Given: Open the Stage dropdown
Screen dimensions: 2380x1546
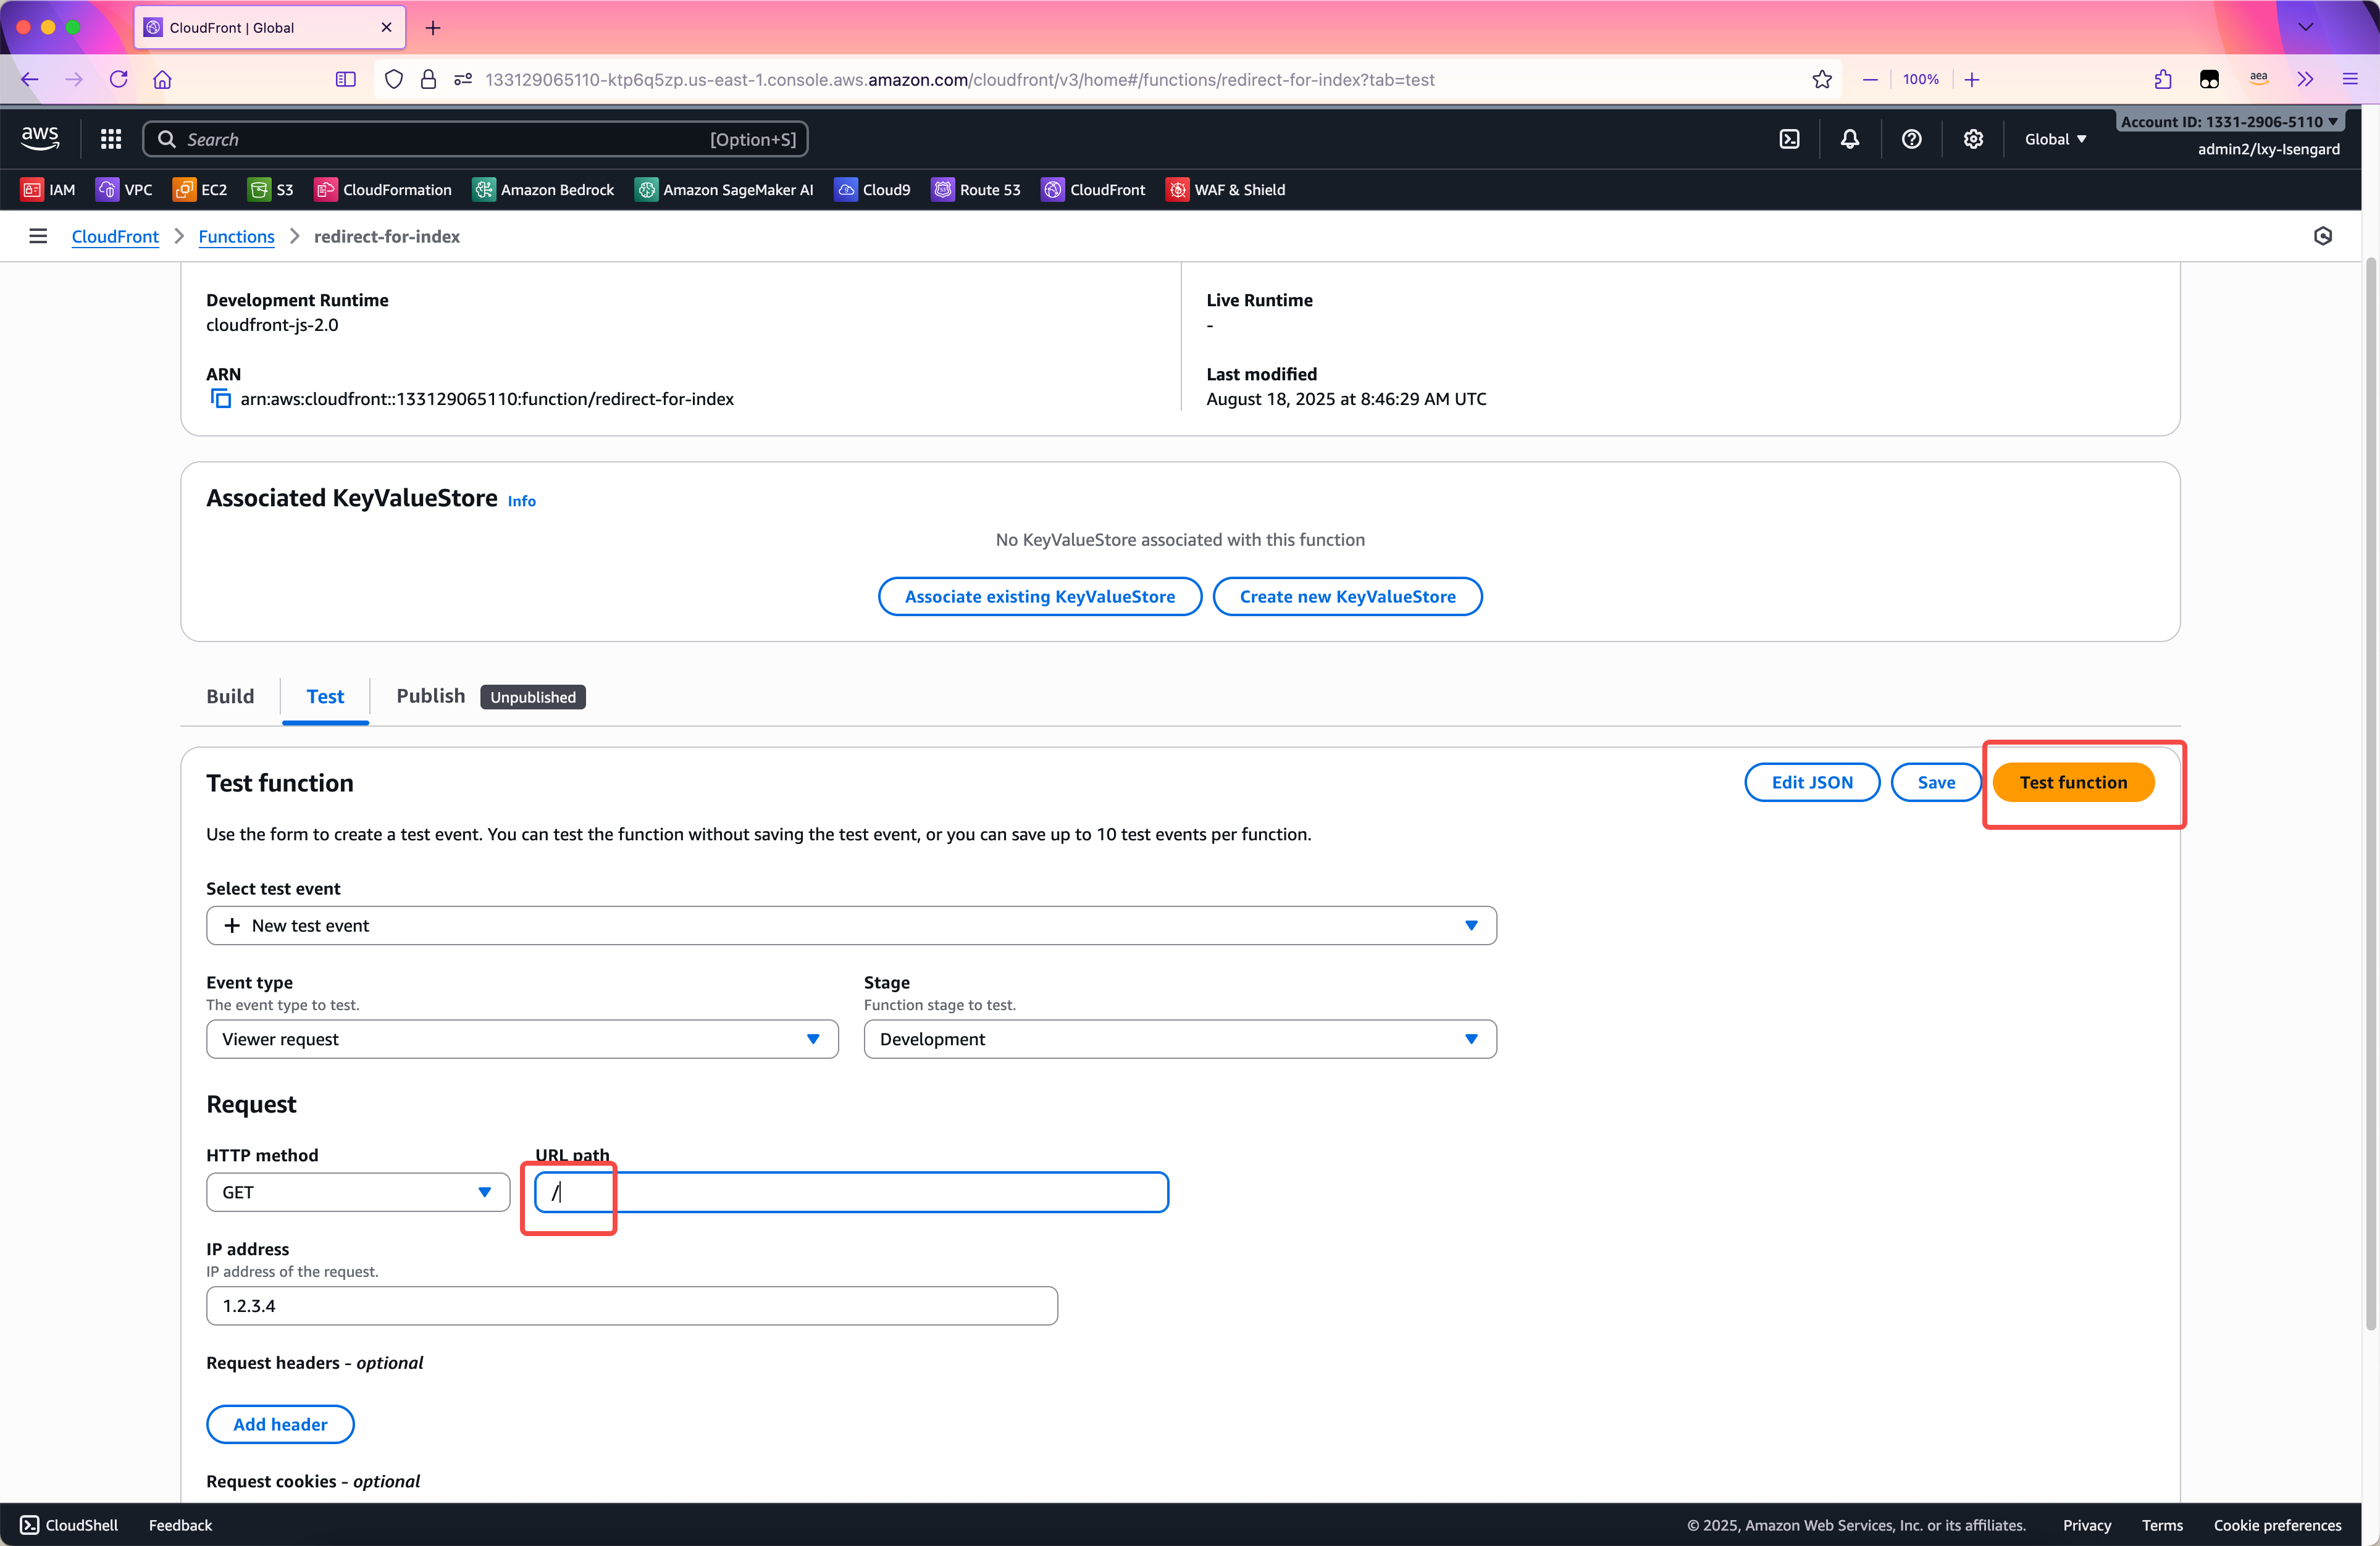Looking at the screenshot, I should pos(1179,1039).
